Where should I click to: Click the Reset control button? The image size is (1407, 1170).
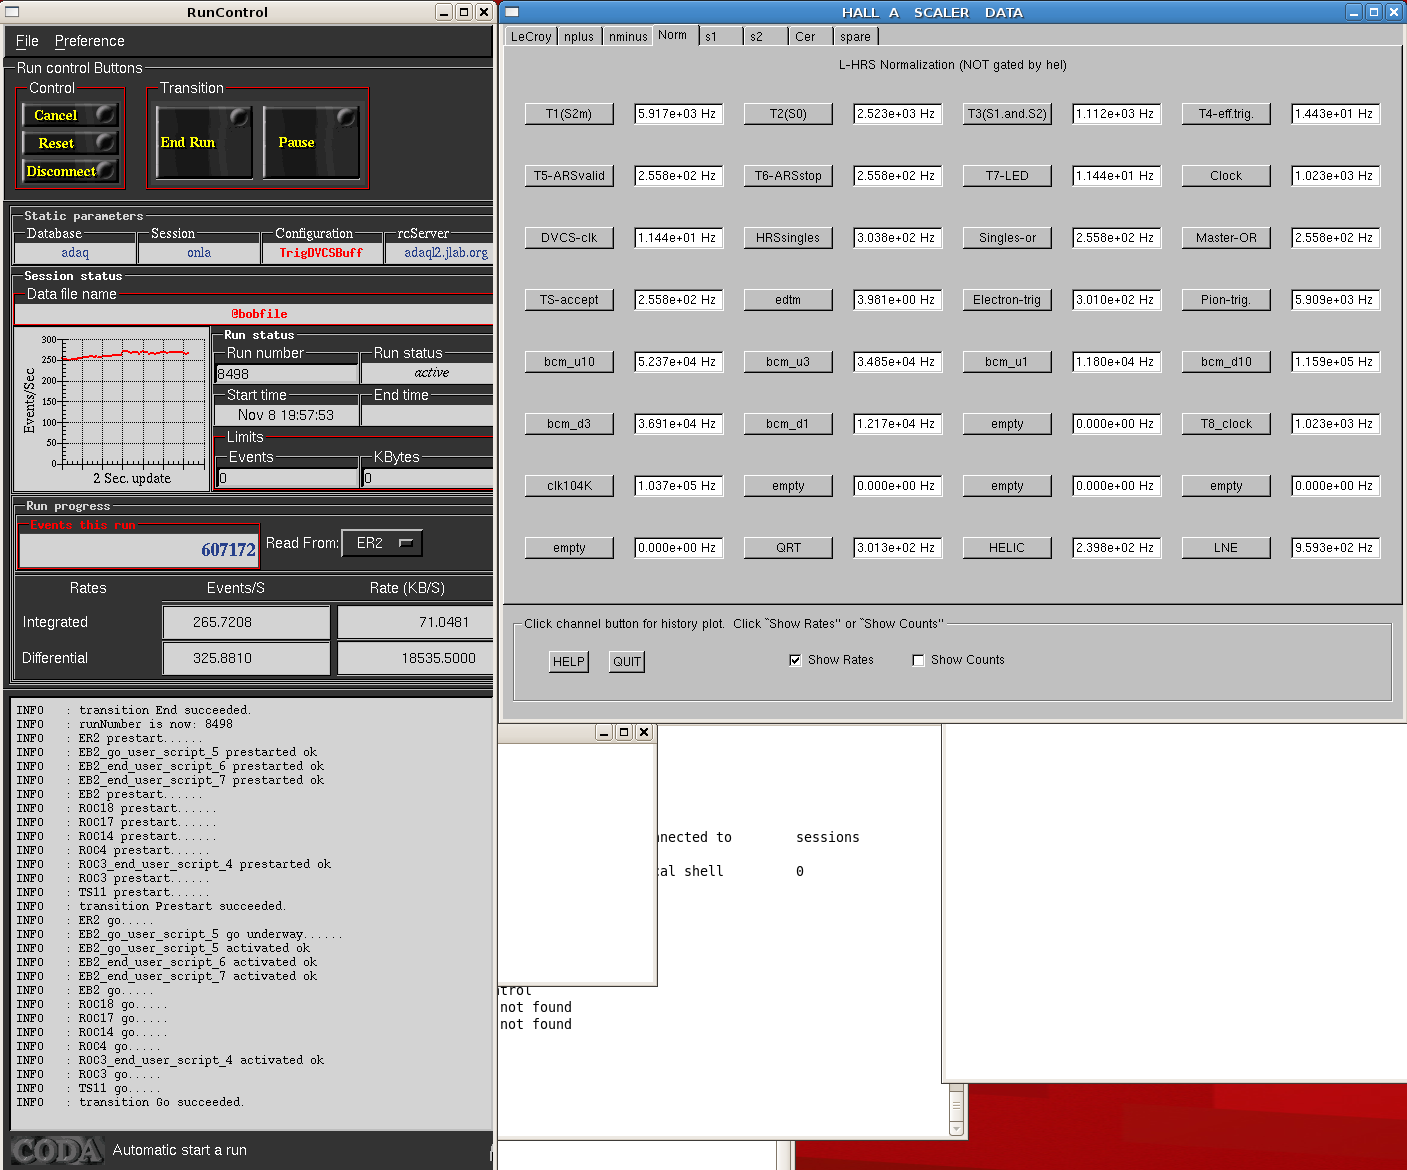point(70,143)
